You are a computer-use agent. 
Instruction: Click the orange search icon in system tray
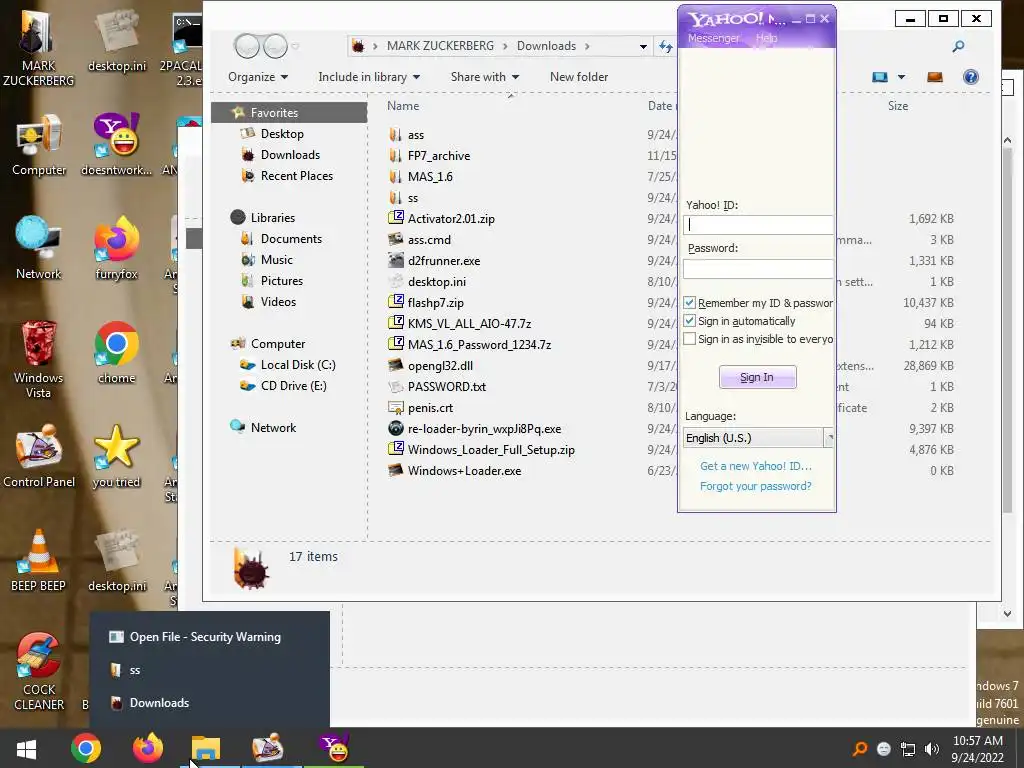coord(860,749)
